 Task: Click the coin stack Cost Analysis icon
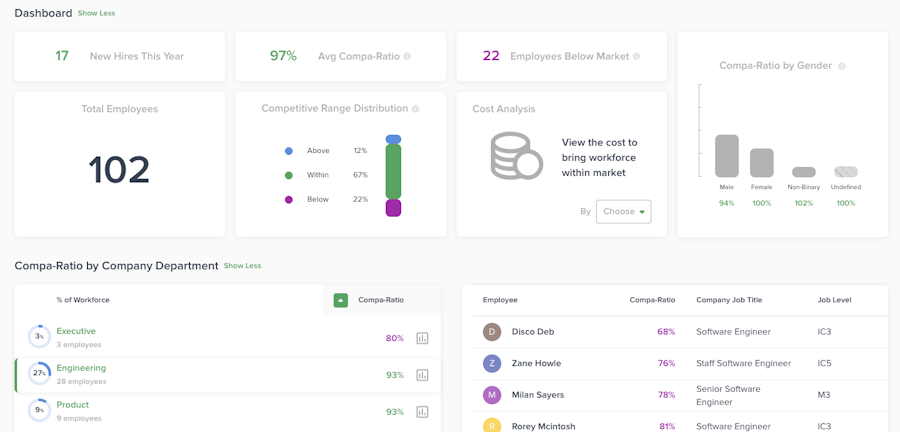pos(515,156)
